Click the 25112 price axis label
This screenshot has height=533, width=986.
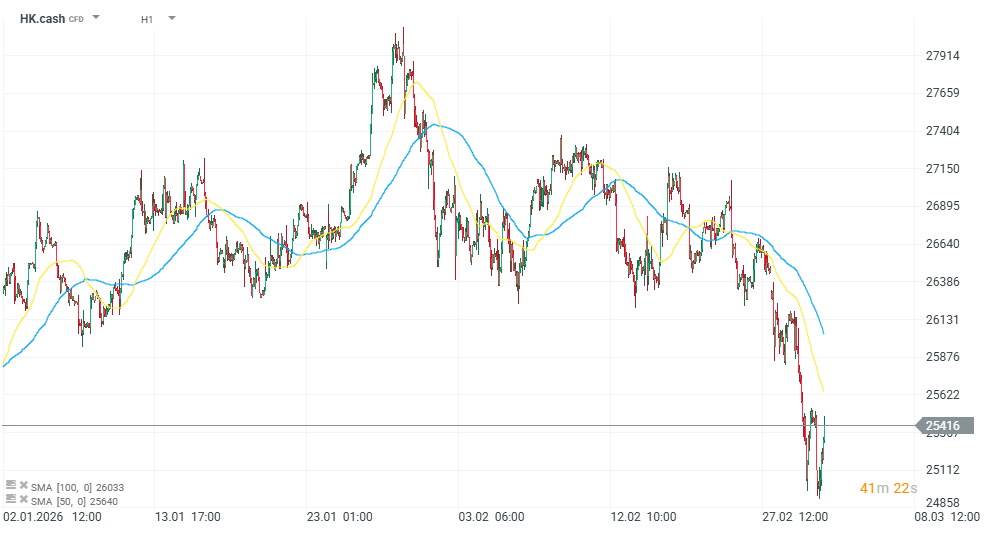pyautogui.click(x=943, y=470)
